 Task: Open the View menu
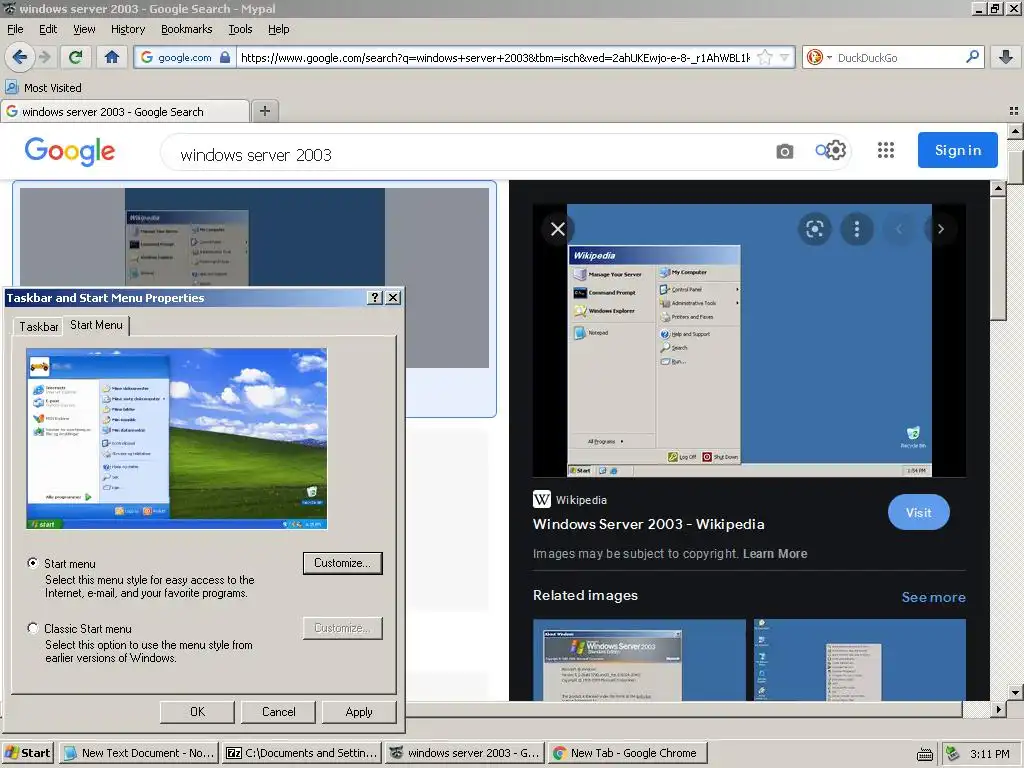coord(84,29)
